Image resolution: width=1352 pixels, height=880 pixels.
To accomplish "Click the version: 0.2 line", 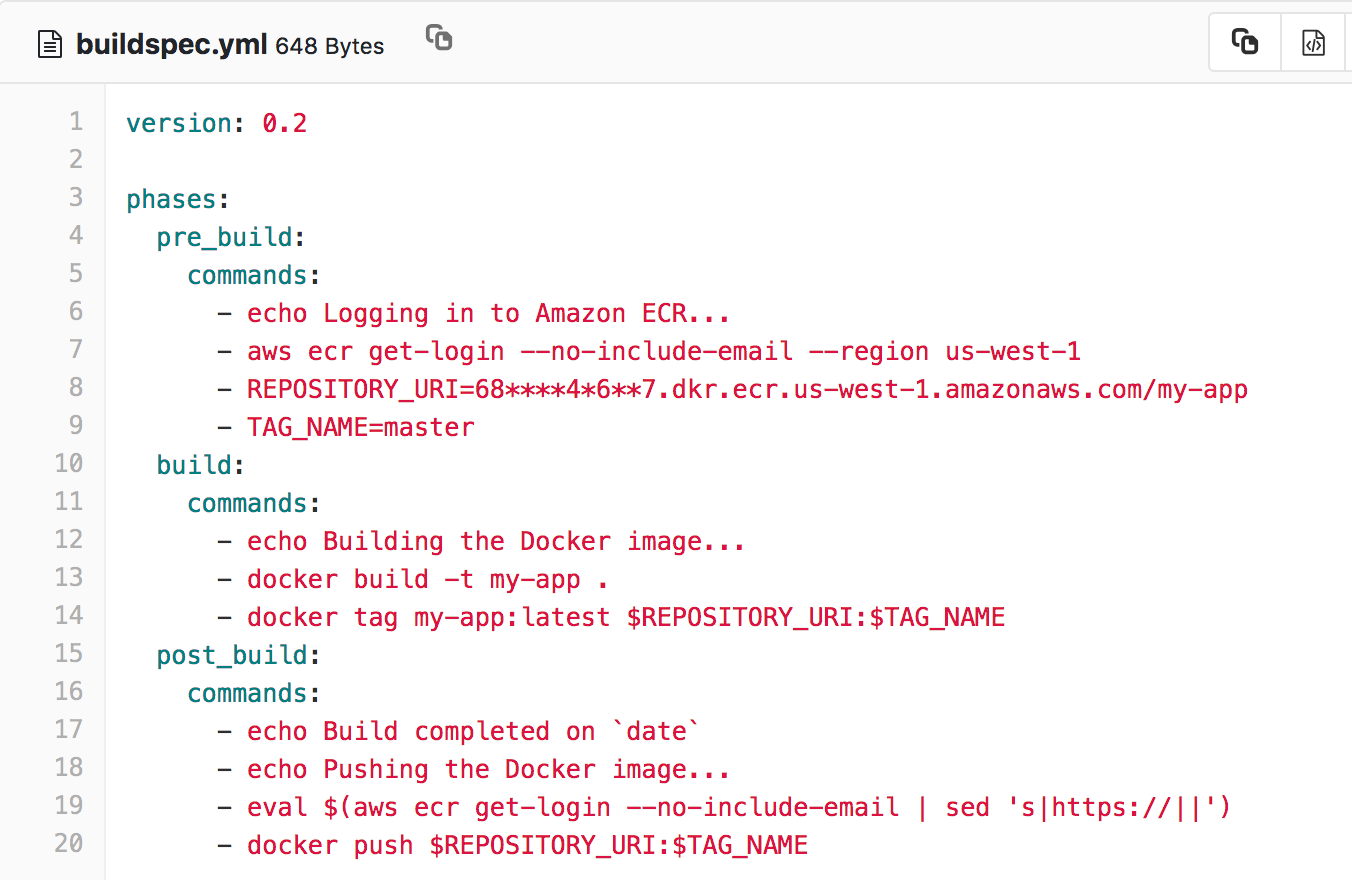I will (x=216, y=122).
